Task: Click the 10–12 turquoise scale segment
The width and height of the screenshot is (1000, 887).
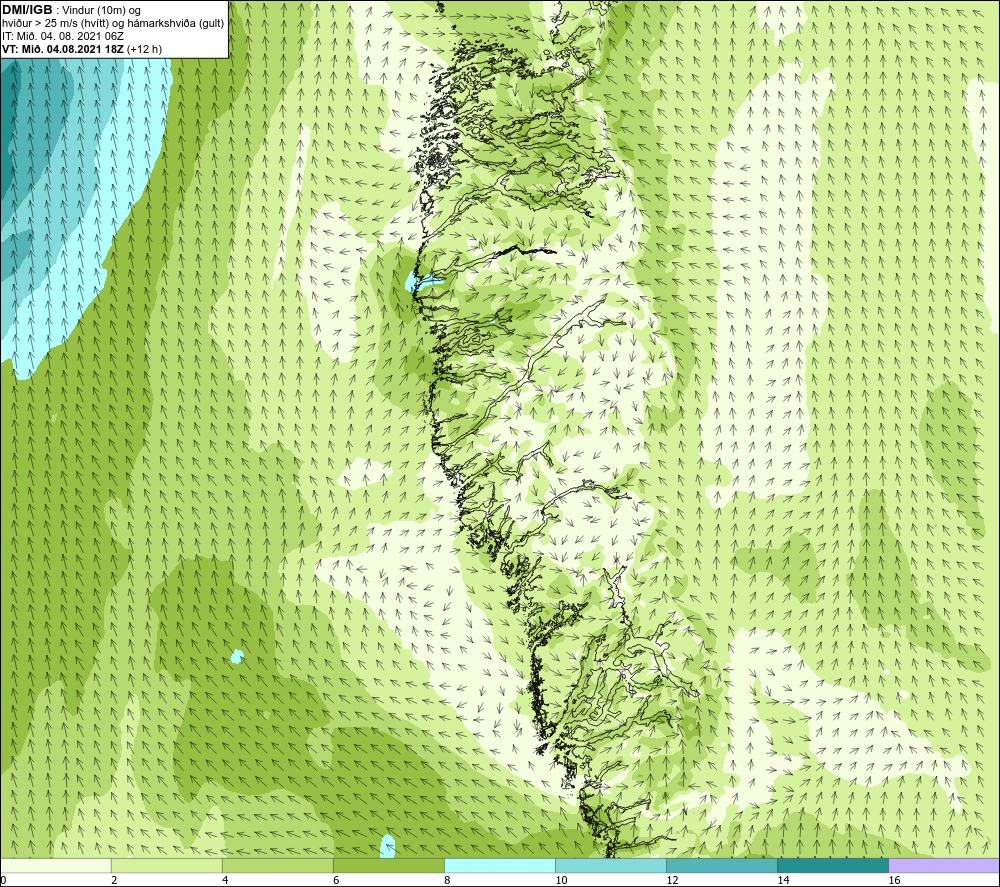Action: [x=611, y=866]
